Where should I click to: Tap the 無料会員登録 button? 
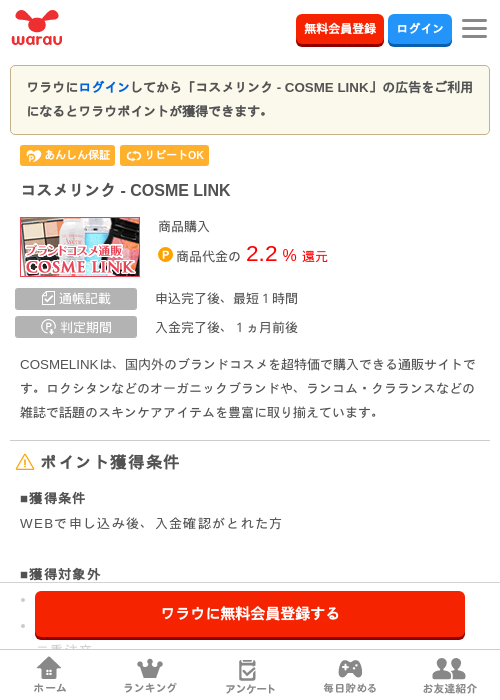pos(340,29)
